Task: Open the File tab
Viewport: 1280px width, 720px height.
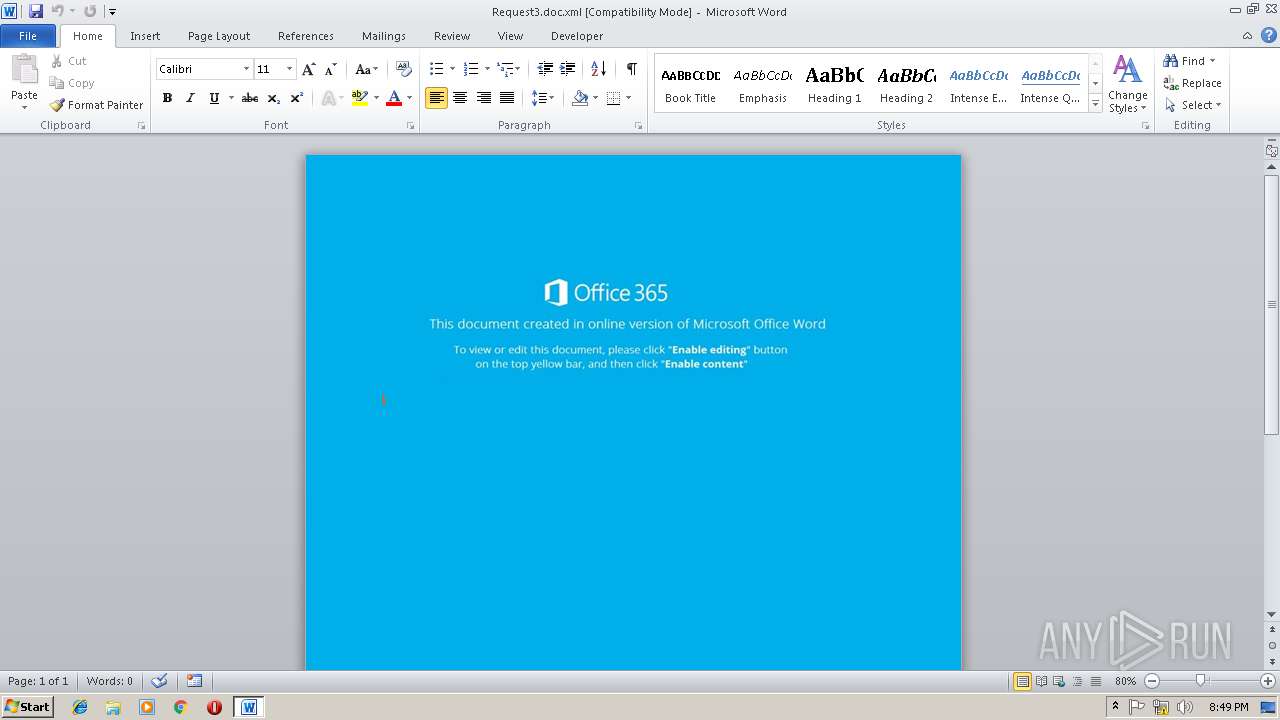Action: point(28,36)
